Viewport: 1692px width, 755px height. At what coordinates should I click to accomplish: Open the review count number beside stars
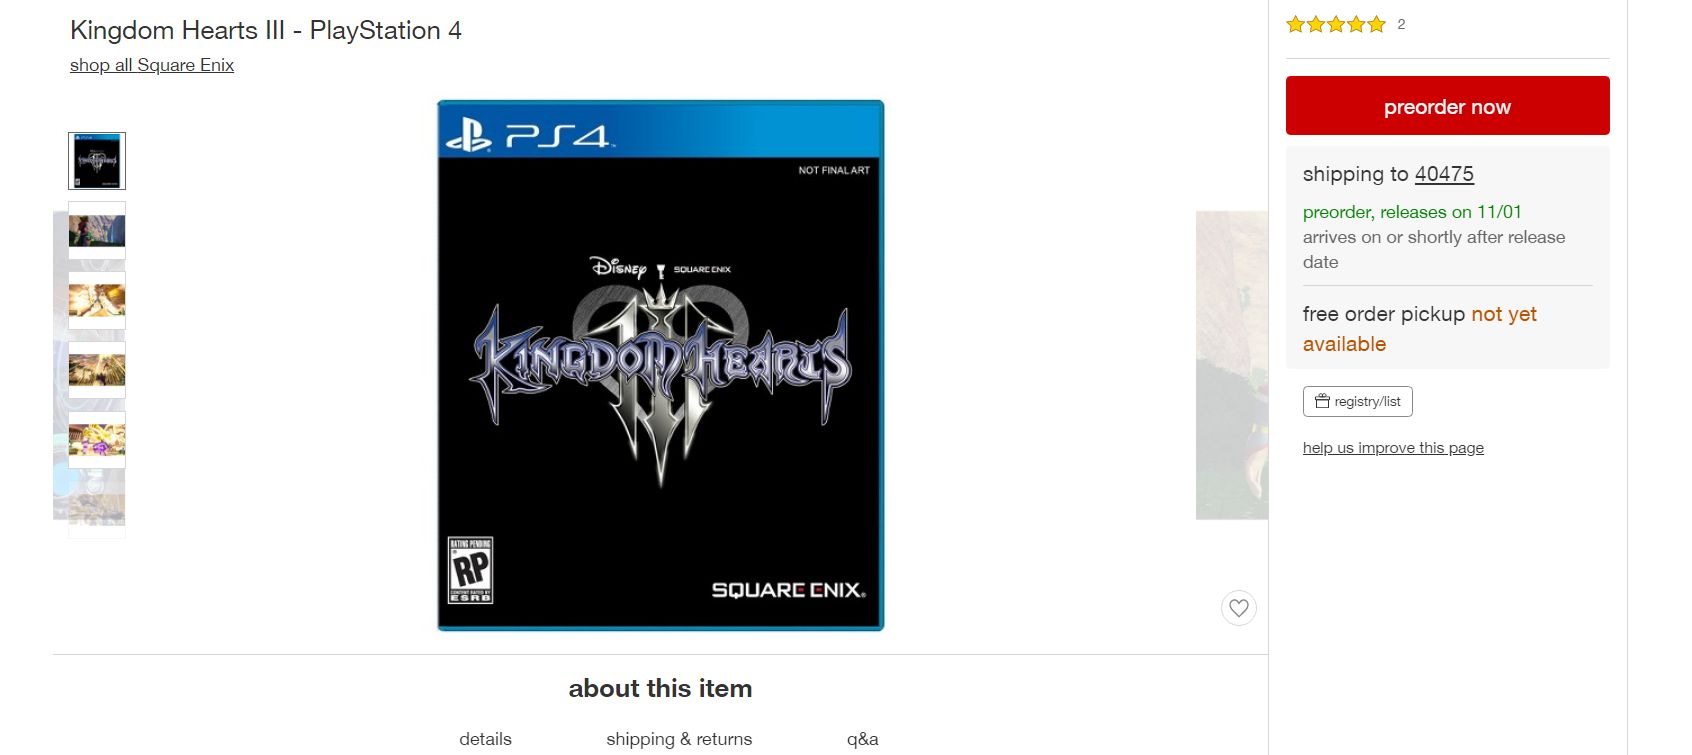[1401, 24]
